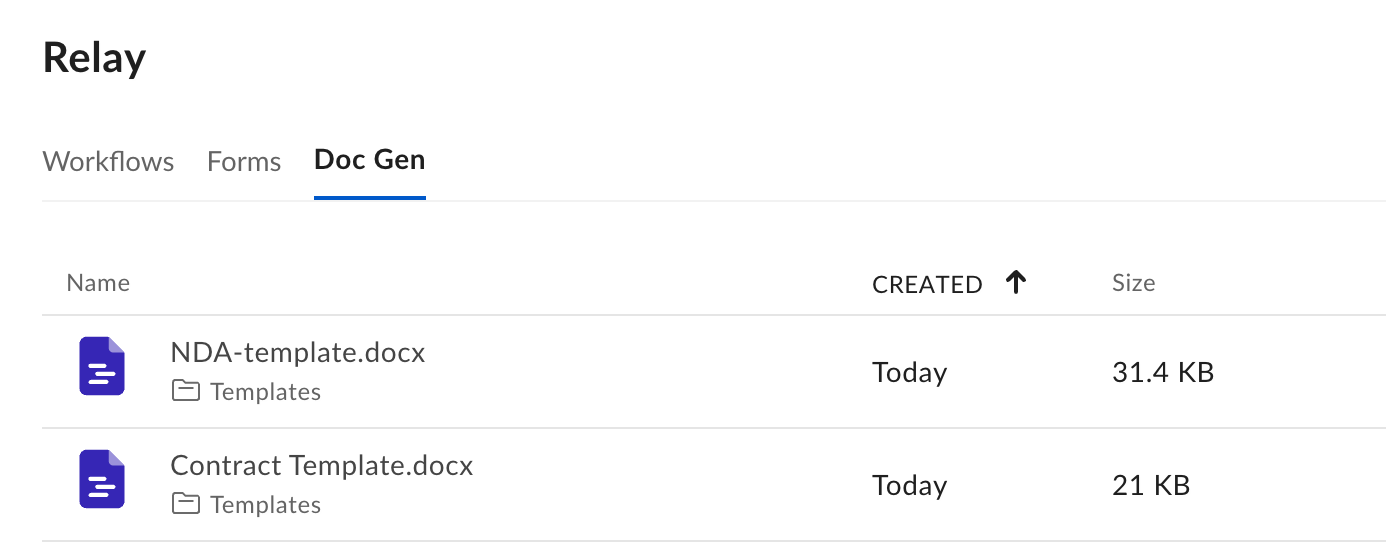The height and width of the screenshot is (550, 1386).
Task: Click the Today date in Contract Template row
Action: click(x=909, y=486)
